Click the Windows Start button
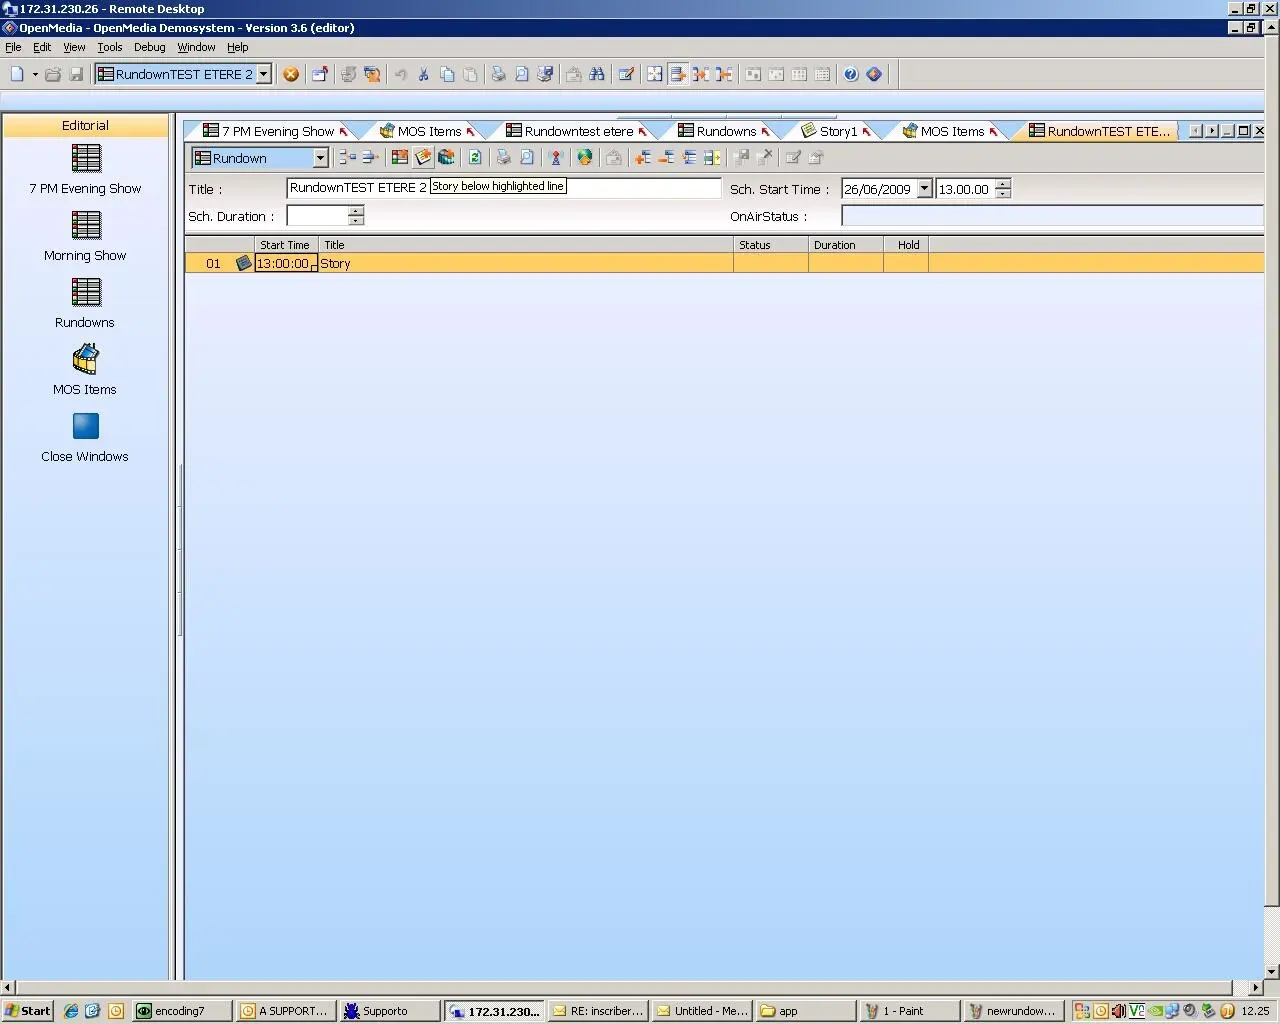Image resolution: width=1280 pixels, height=1024 pixels. coord(27,1011)
